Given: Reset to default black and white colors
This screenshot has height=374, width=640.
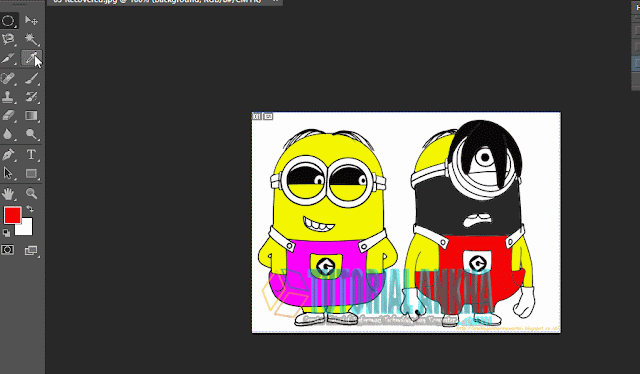Looking at the screenshot, I should coord(6,233).
